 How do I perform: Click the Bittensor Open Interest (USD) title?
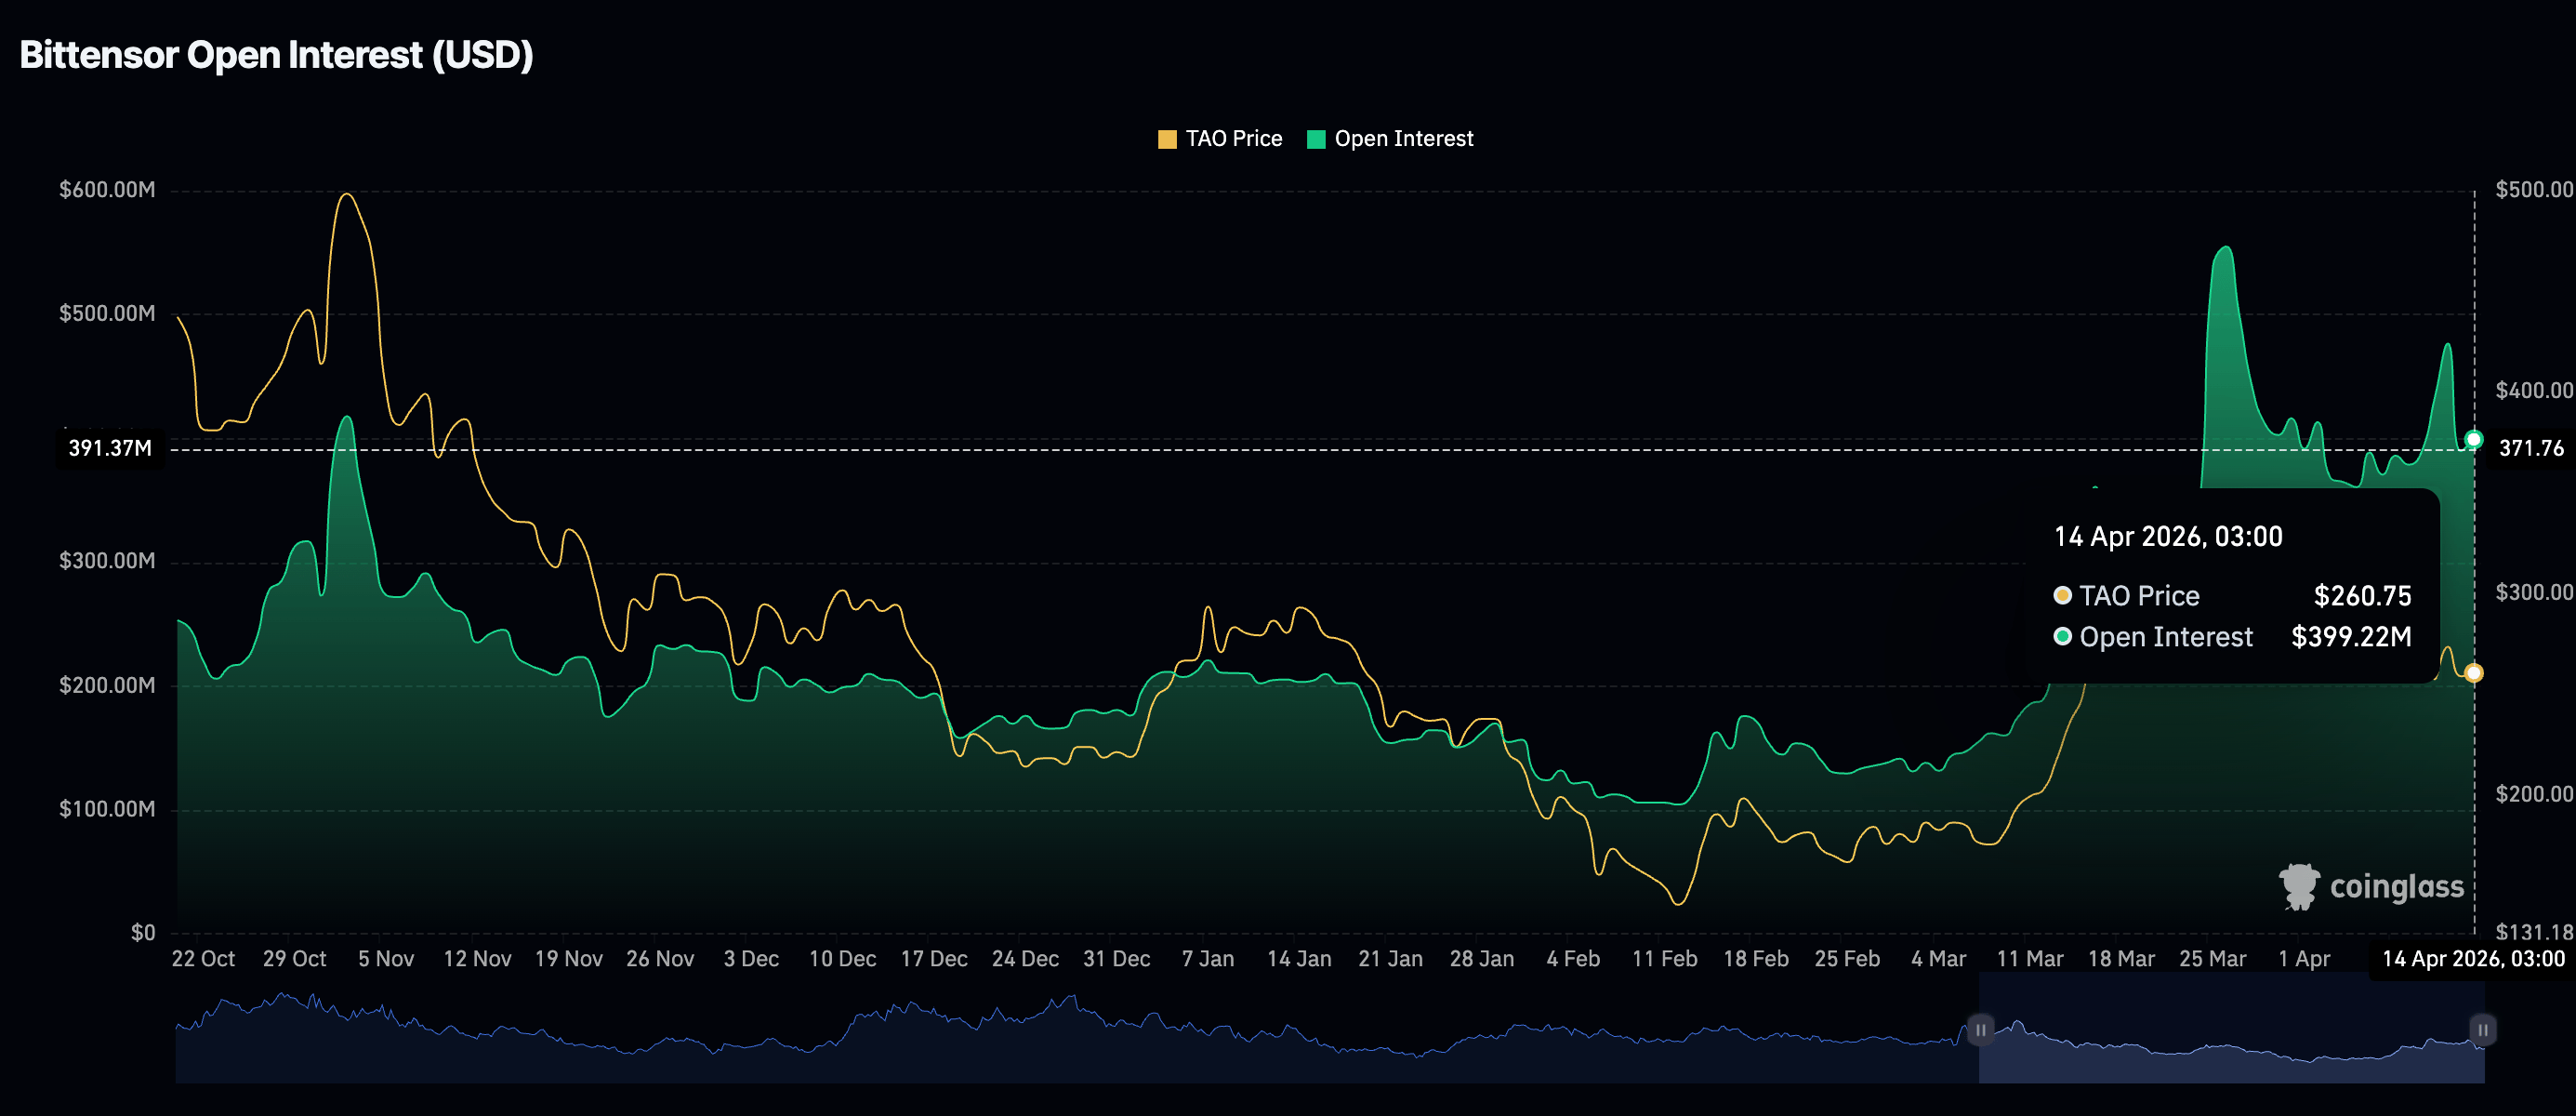coord(276,55)
